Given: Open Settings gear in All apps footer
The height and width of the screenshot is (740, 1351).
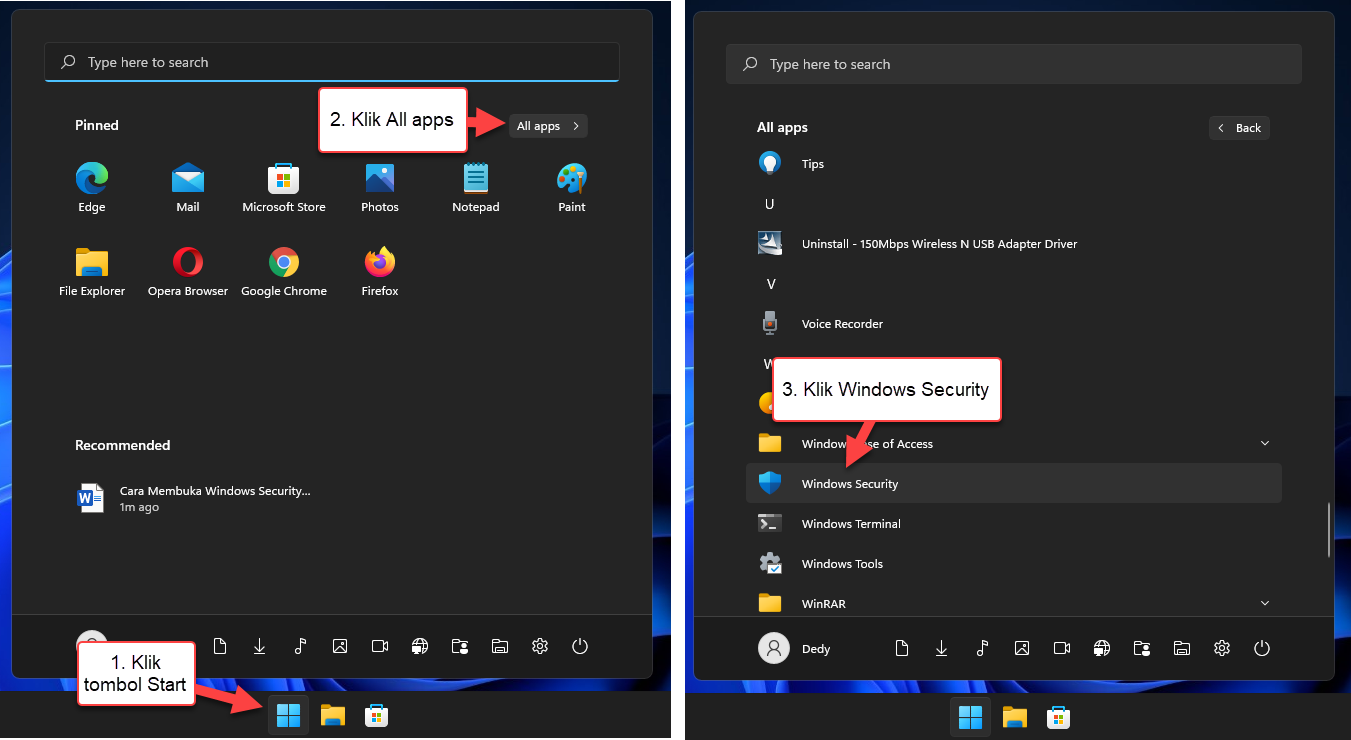Looking at the screenshot, I should click(x=1222, y=648).
